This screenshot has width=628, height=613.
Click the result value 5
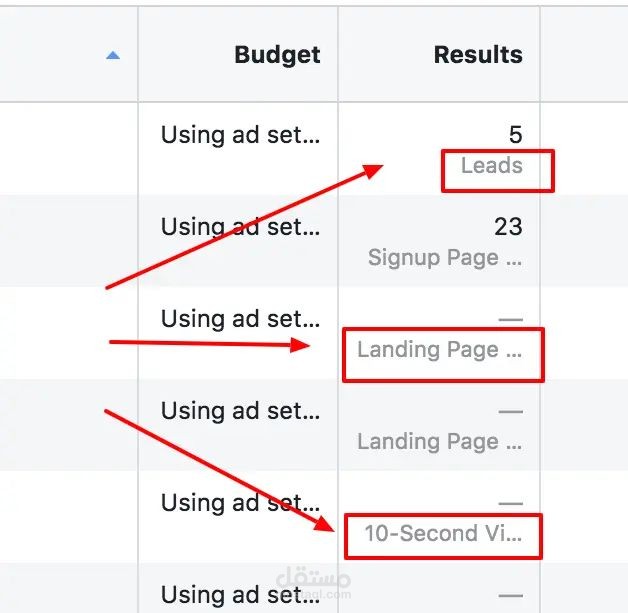515,135
